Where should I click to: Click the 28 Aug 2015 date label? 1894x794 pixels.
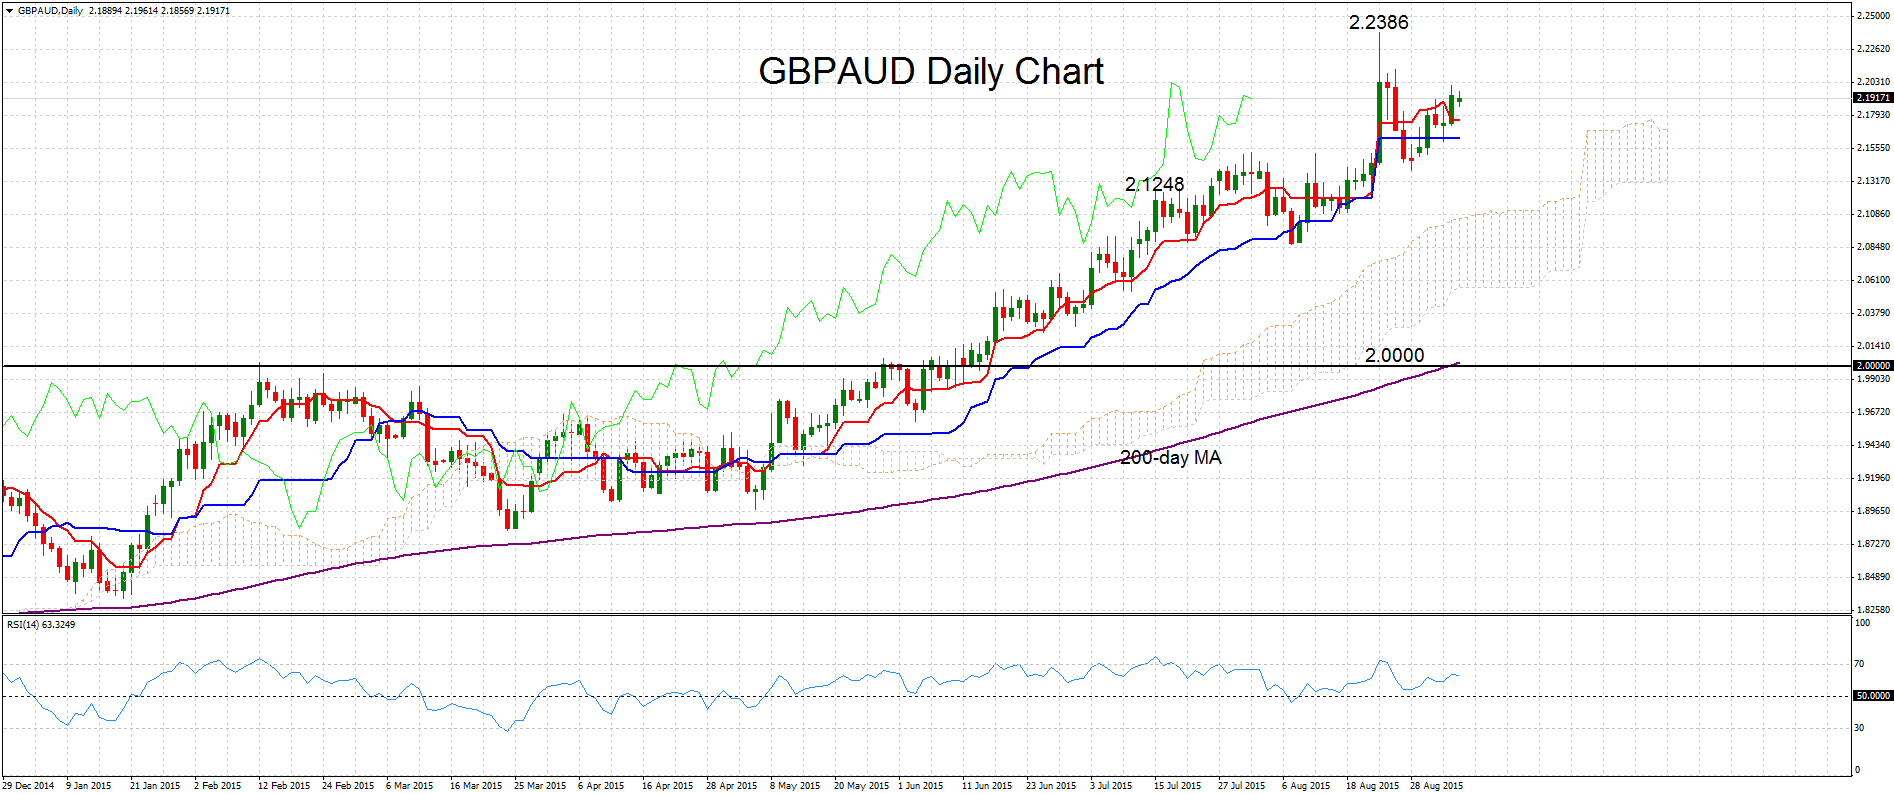[x=1436, y=785]
